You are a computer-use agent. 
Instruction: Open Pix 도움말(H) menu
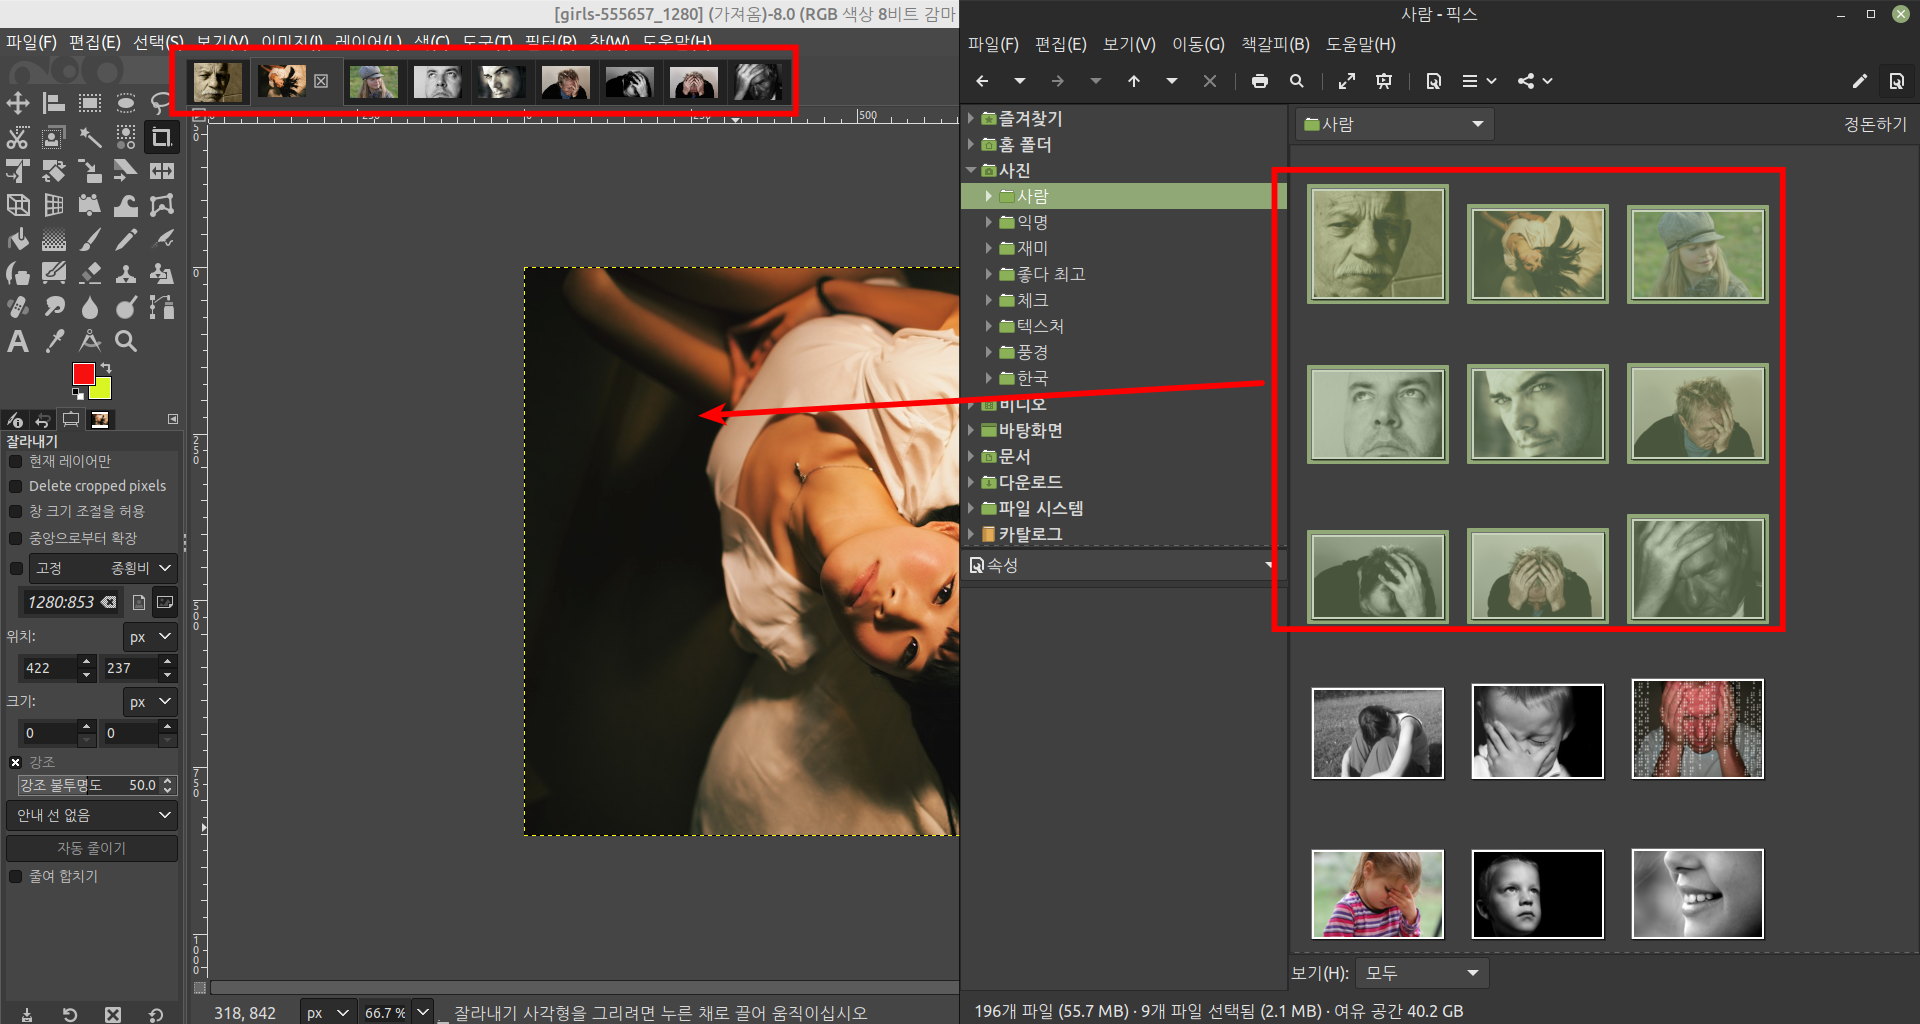click(1360, 44)
